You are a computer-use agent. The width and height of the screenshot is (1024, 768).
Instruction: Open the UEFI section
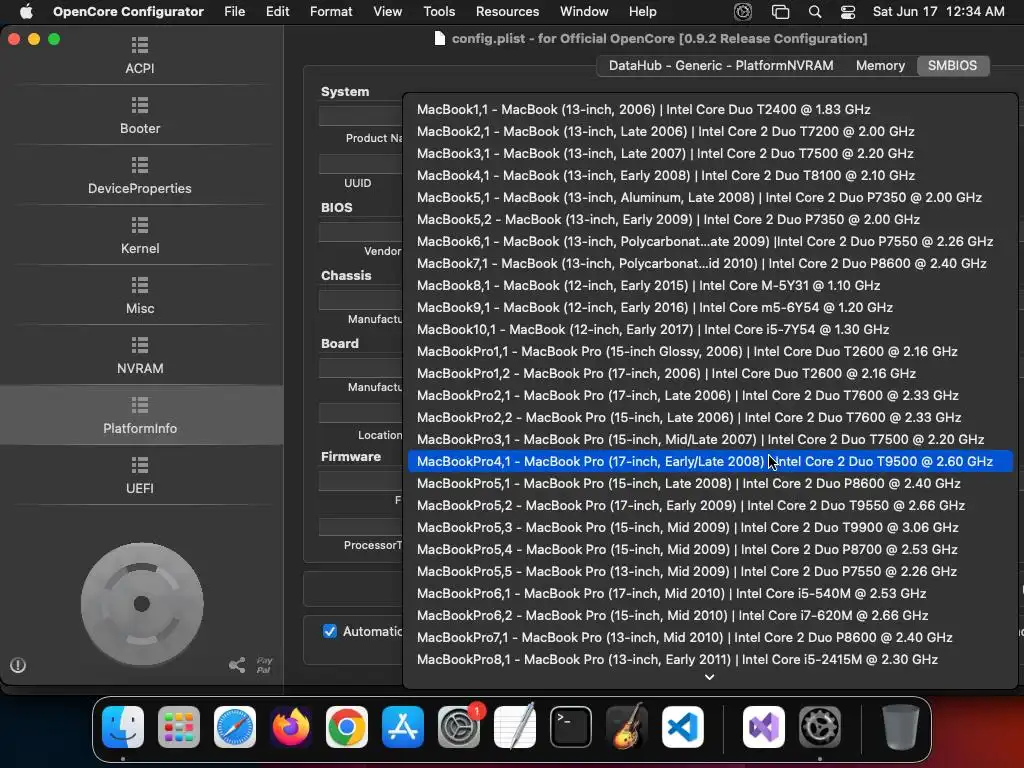140,476
